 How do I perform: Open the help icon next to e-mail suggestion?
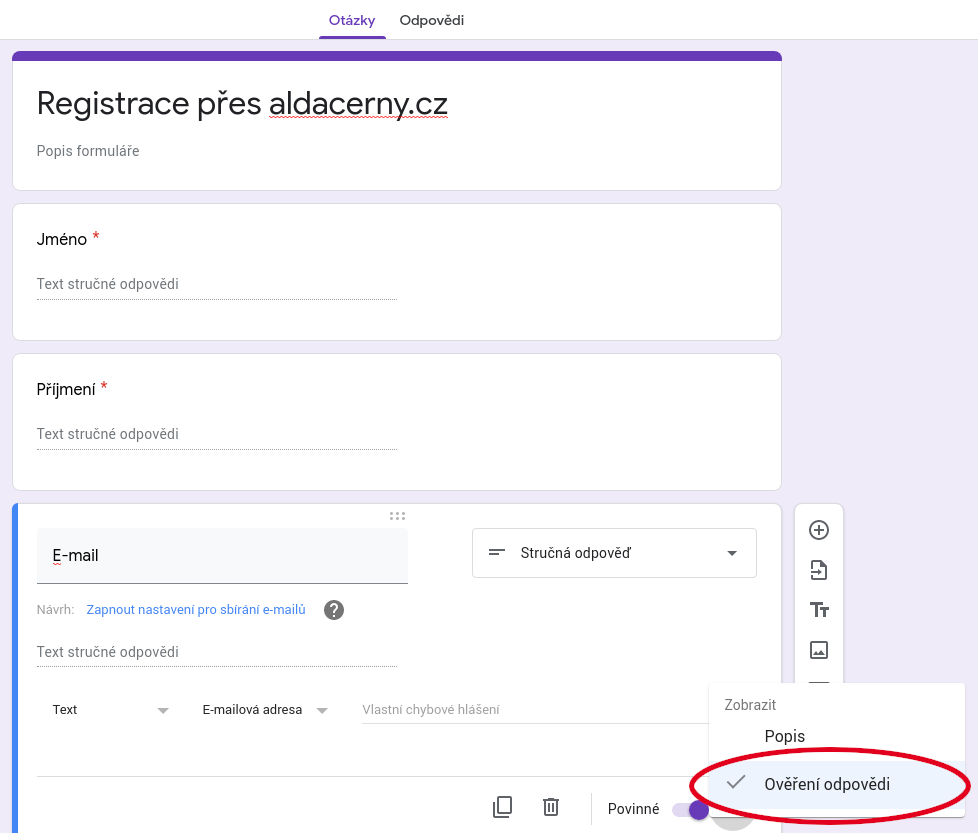(x=334, y=610)
